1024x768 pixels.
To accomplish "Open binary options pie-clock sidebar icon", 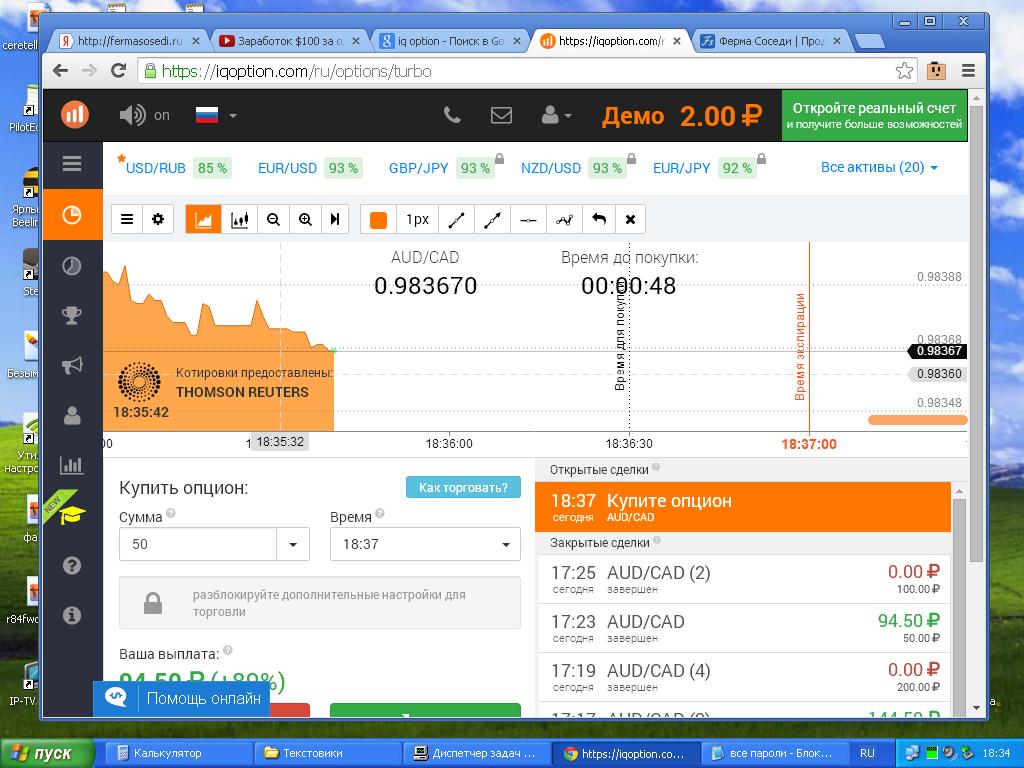I will click(72, 265).
